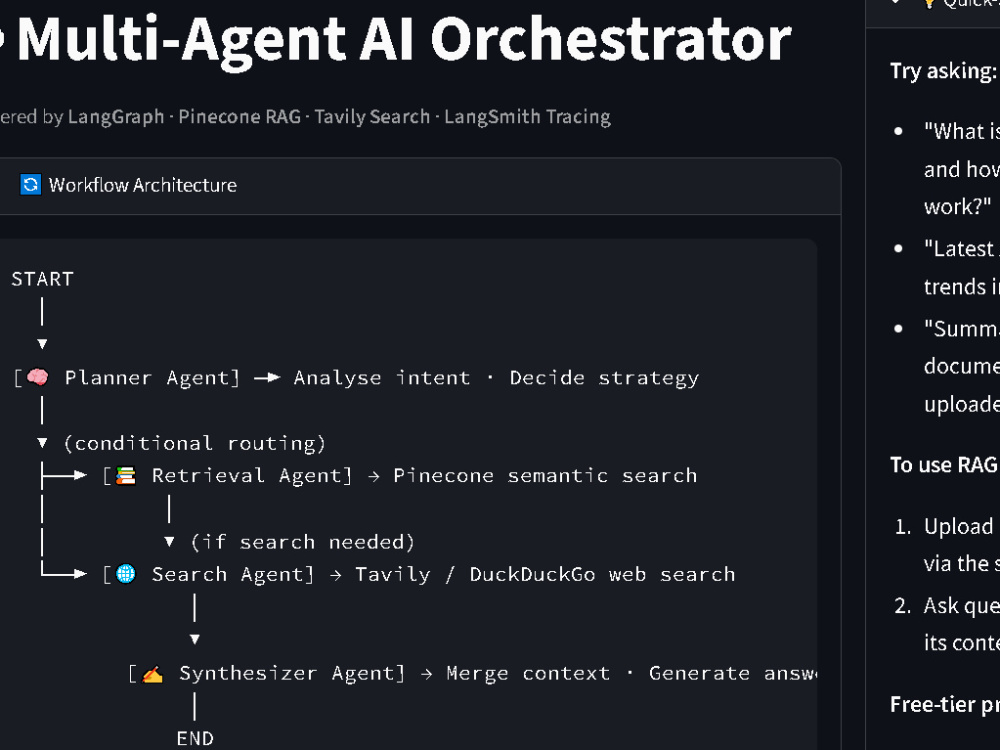Click the globe icon beside Search Agent

126,574
